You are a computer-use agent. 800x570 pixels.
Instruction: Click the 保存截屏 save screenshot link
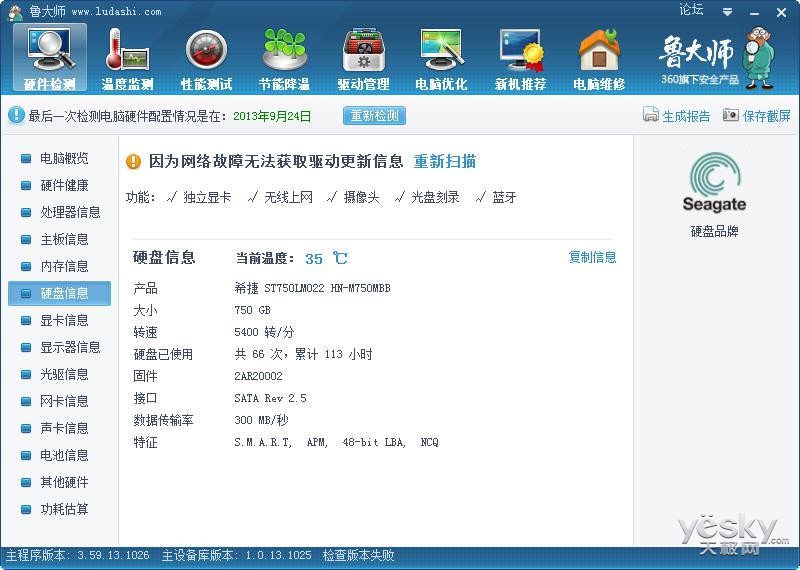[x=767, y=116]
